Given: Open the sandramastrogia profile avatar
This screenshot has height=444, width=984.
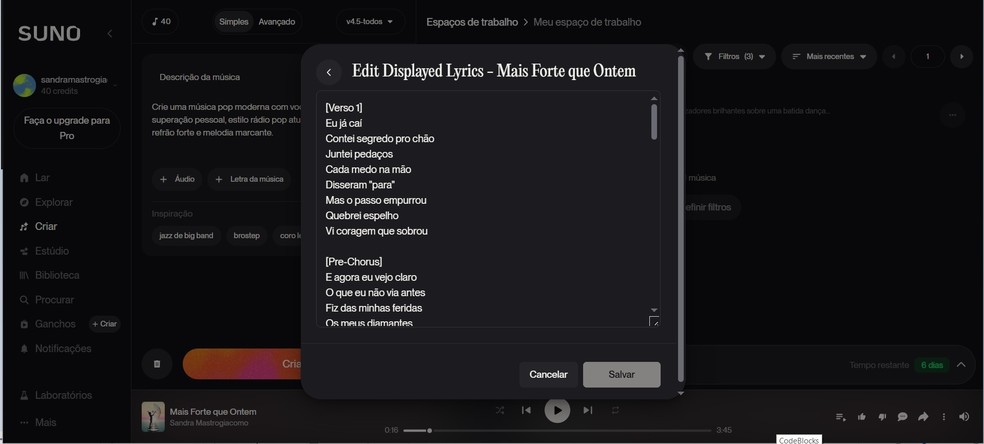Looking at the screenshot, I should click(24, 85).
